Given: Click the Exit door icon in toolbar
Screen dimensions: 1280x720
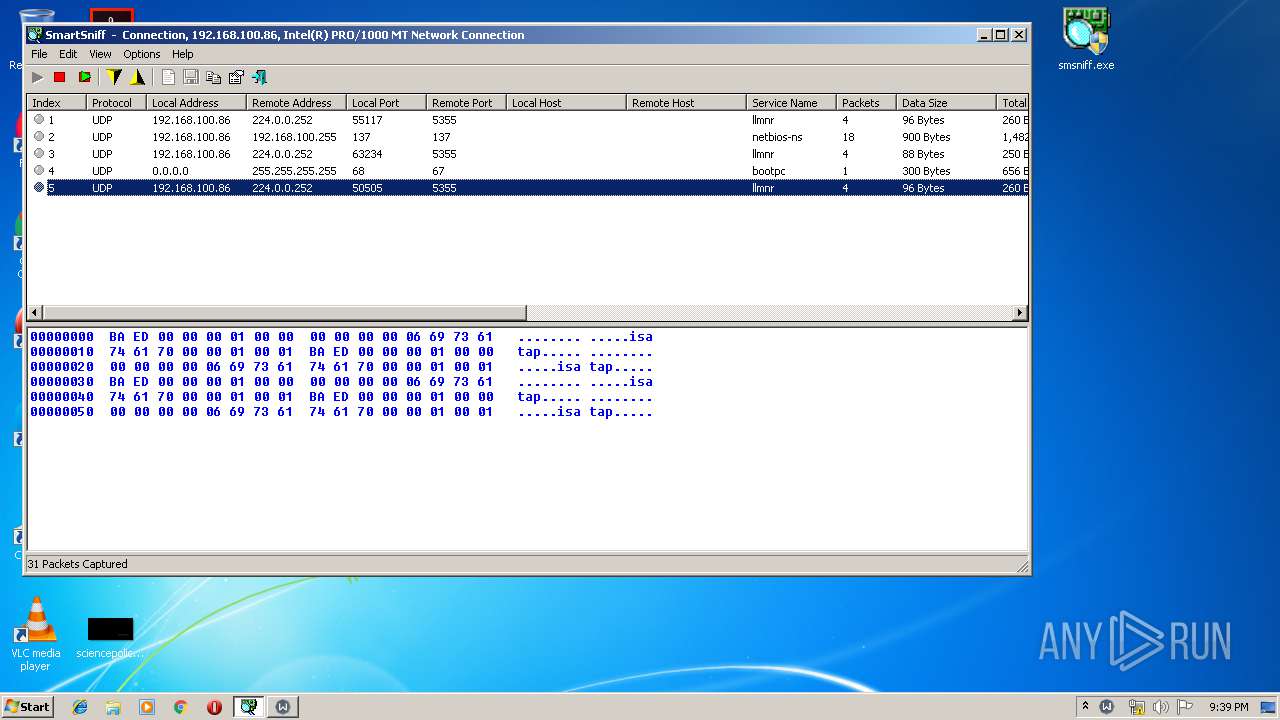Looking at the screenshot, I should click(x=259, y=77).
